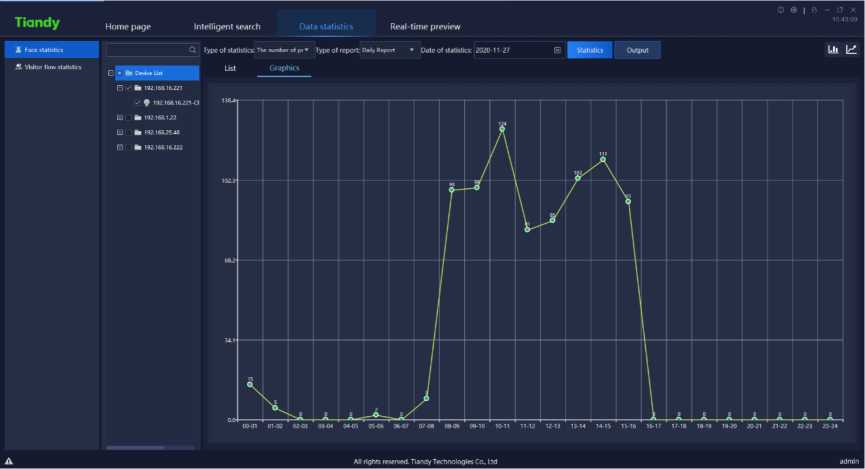
Task: Click the Statistics button
Action: (x=589, y=50)
